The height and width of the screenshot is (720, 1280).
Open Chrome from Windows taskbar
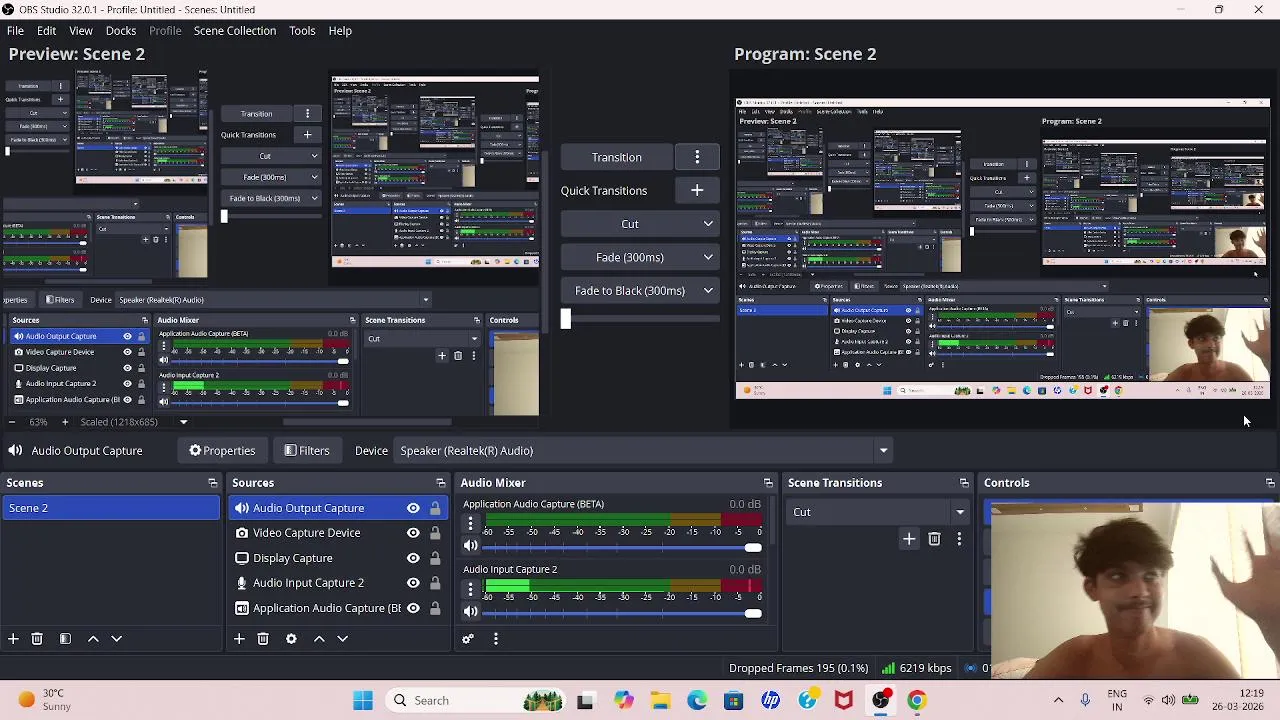coord(917,701)
